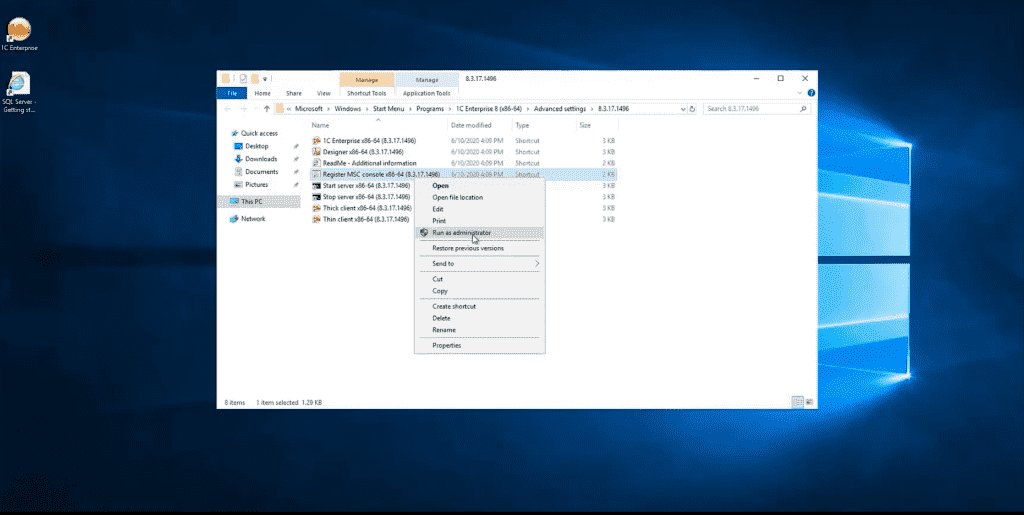Image resolution: width=1024 pixels, height=515 pixels.
Task: Click the Up one level arrow
Action: tap(266, 109)
